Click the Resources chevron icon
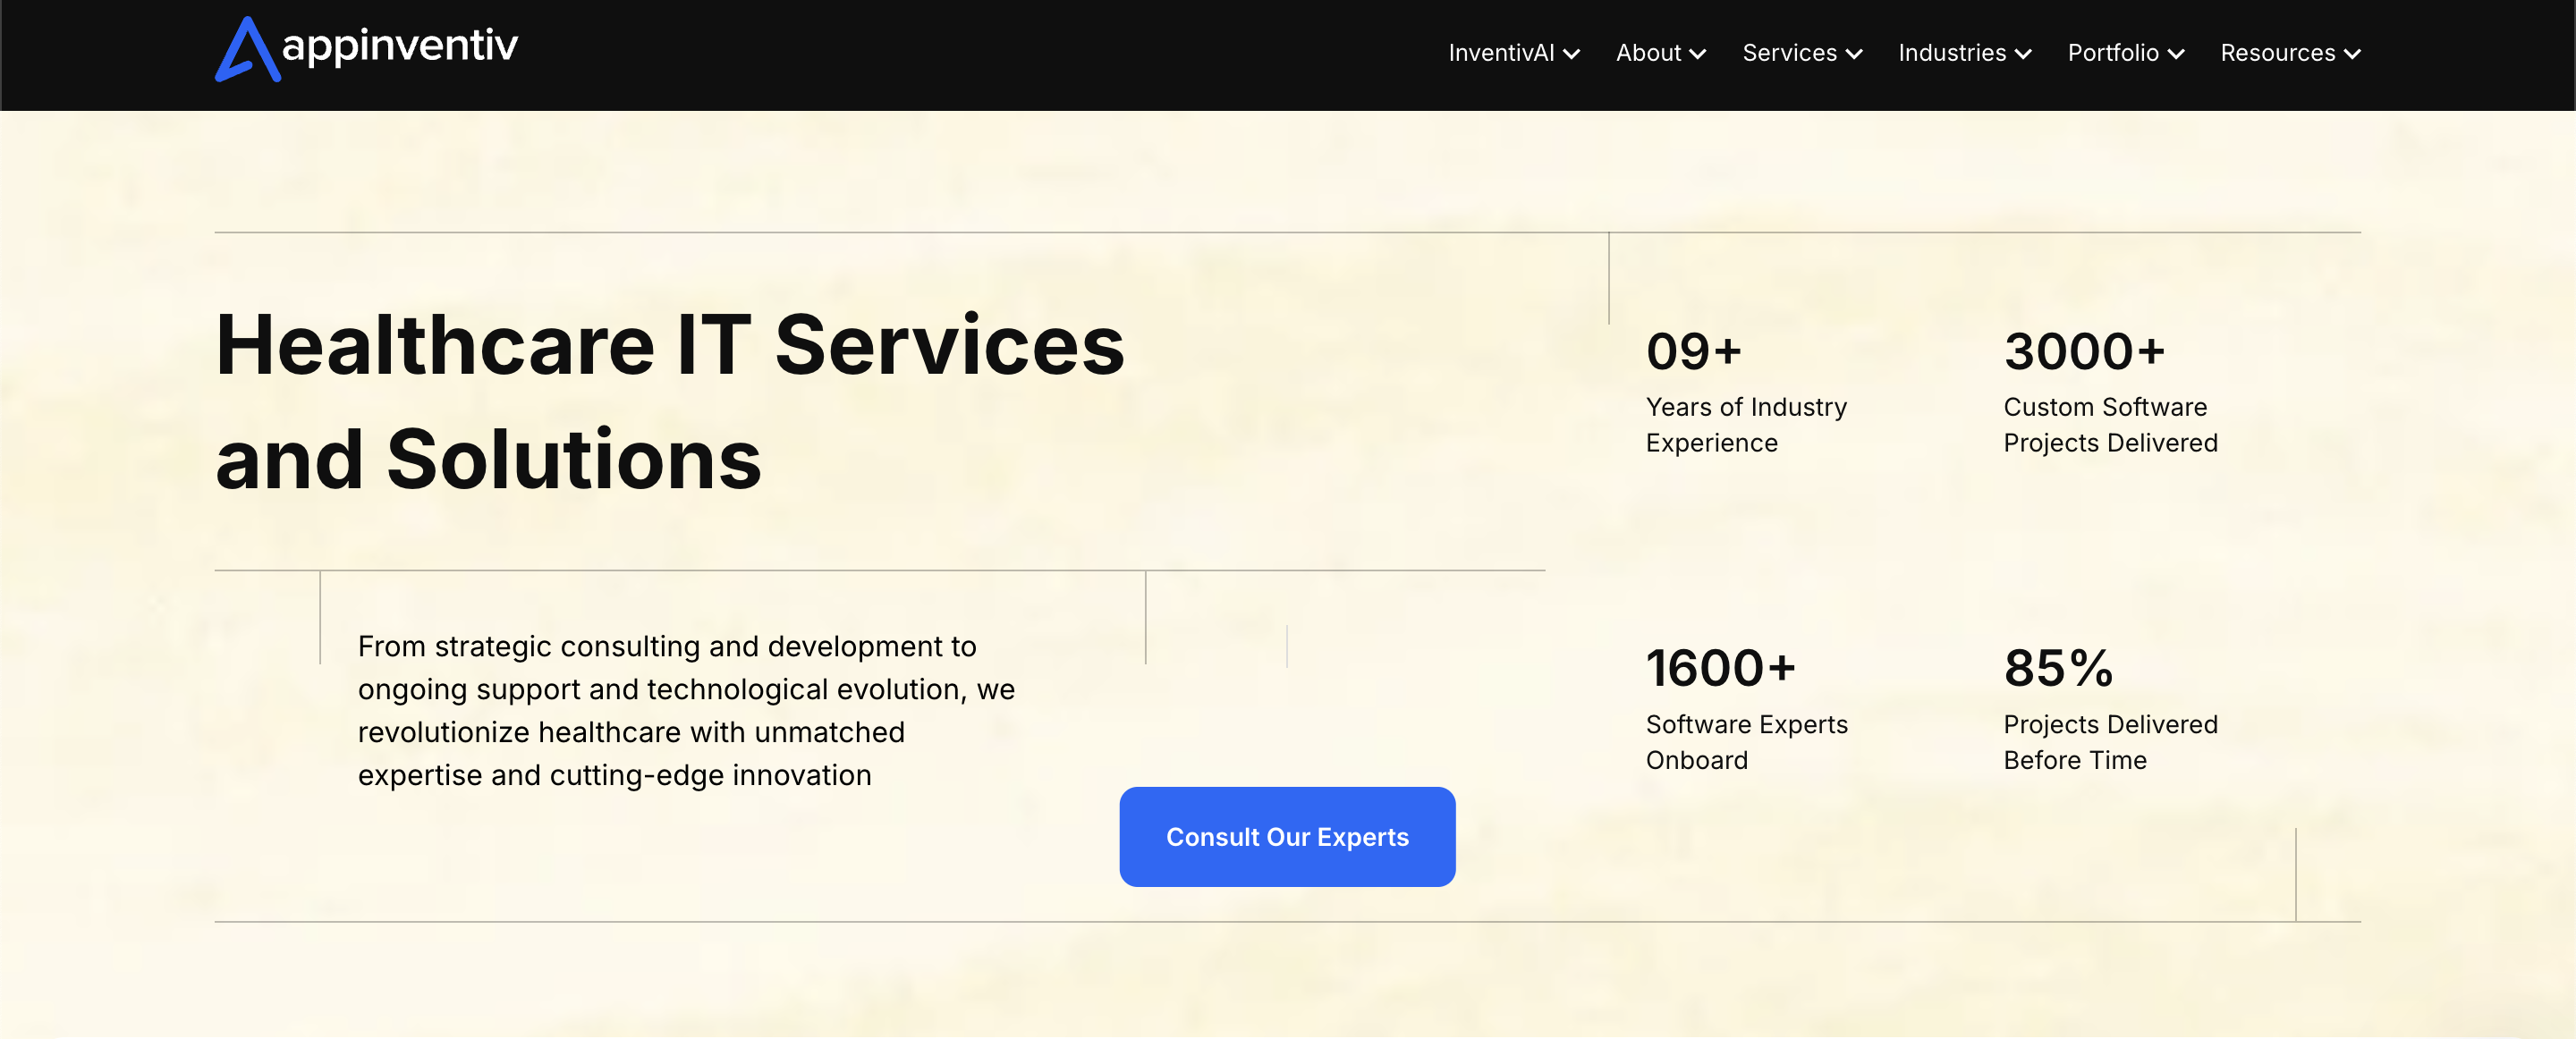This screenshot has width=2576, height=1039. (2353, 54)
